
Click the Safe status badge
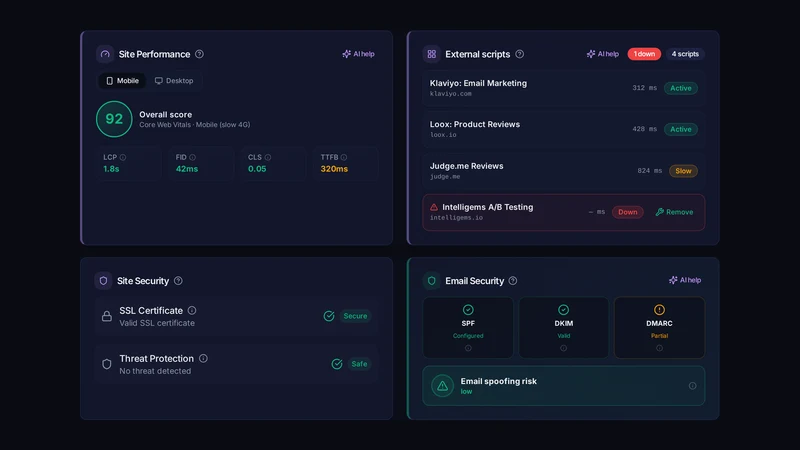pyautogui.click(x=359, y=364)
